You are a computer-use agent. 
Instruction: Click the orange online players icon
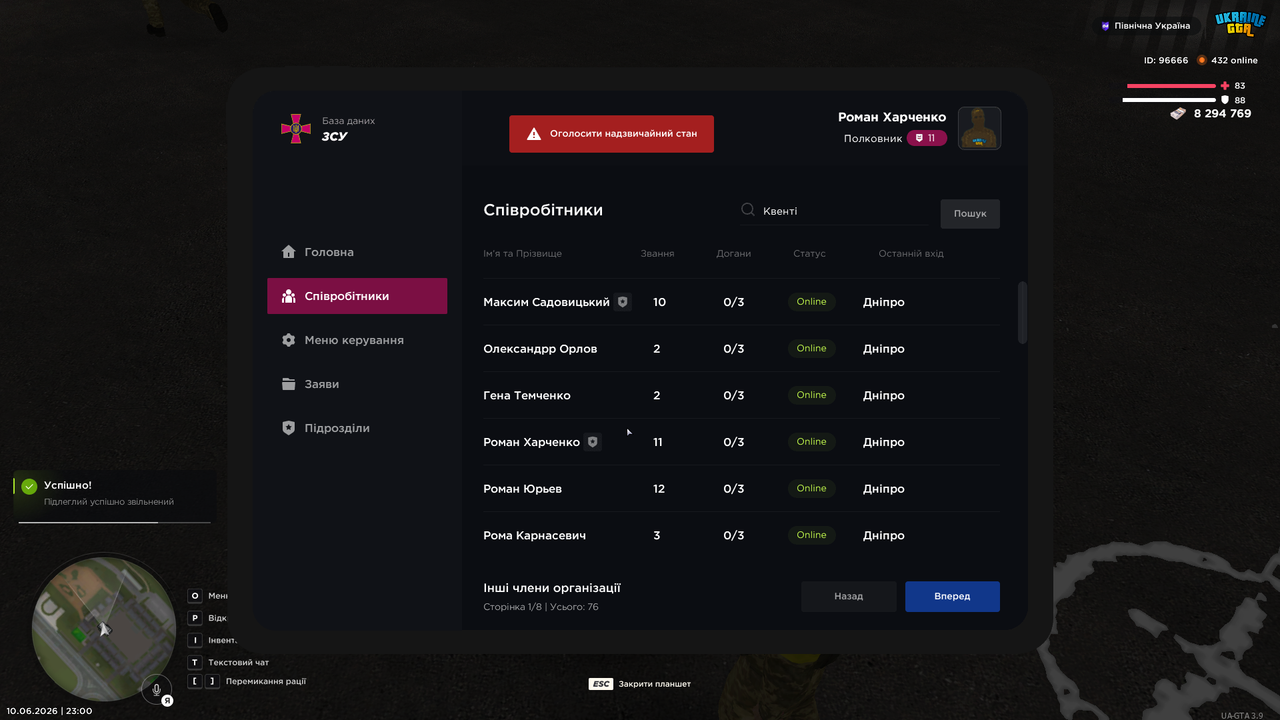coord(1202,60)
